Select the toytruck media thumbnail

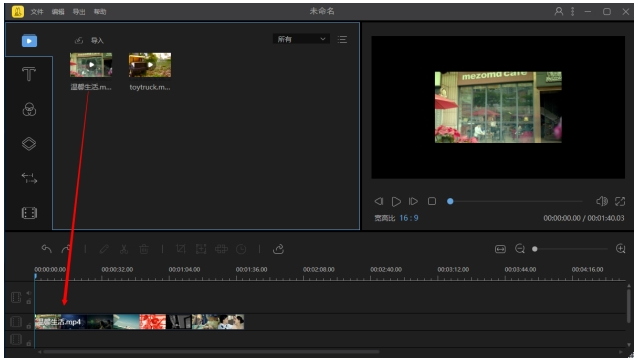coord(150,65)
